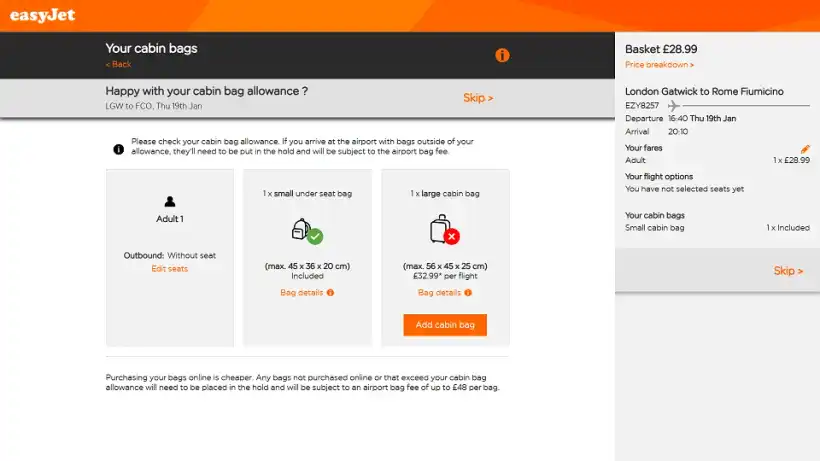Open Bag details for small under seat bag
Screen dimensions: 820x461
(x=302, y=293)
